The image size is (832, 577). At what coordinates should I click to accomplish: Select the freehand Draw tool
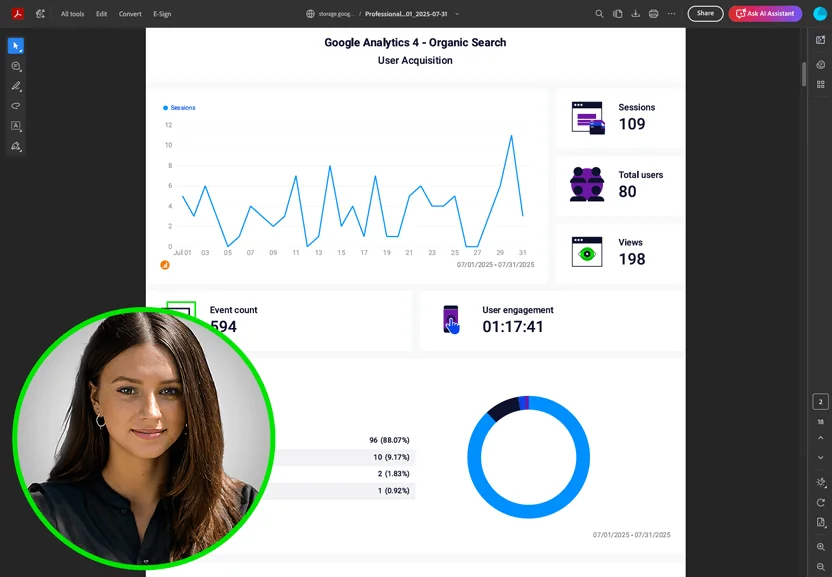tap(16, 106)
